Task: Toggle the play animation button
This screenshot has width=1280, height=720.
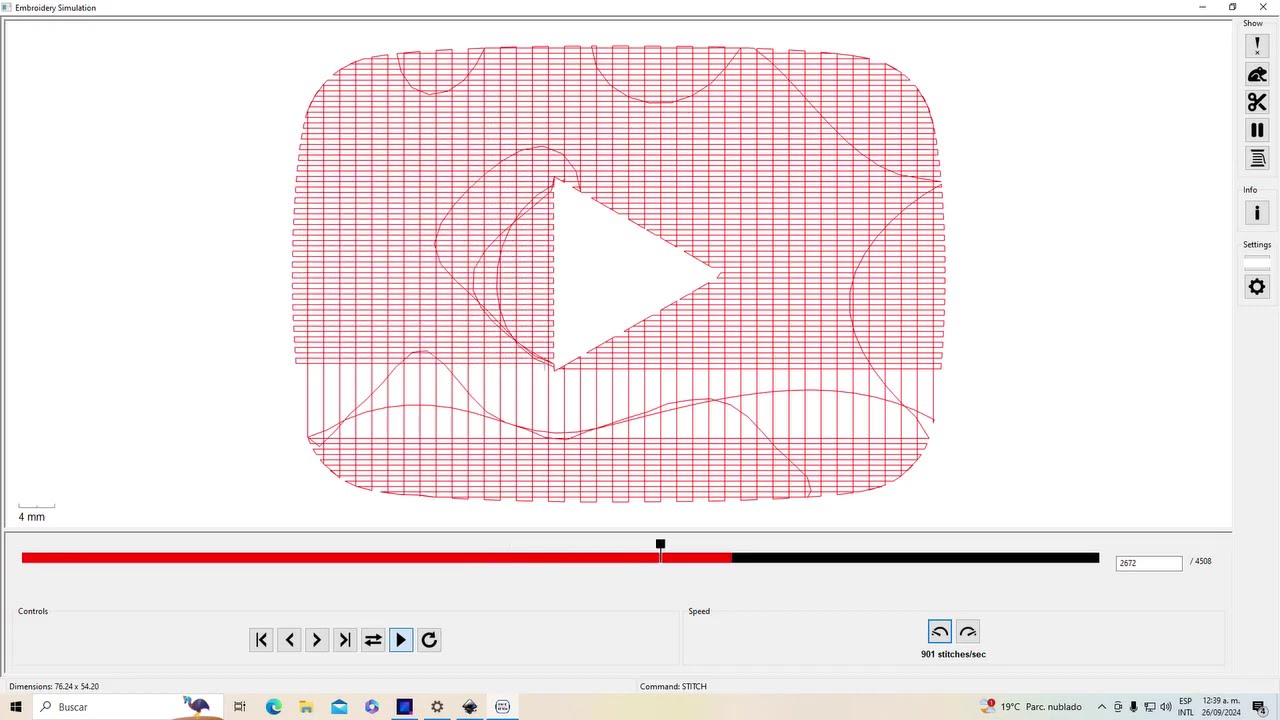Action: click(x=401, y=640)
